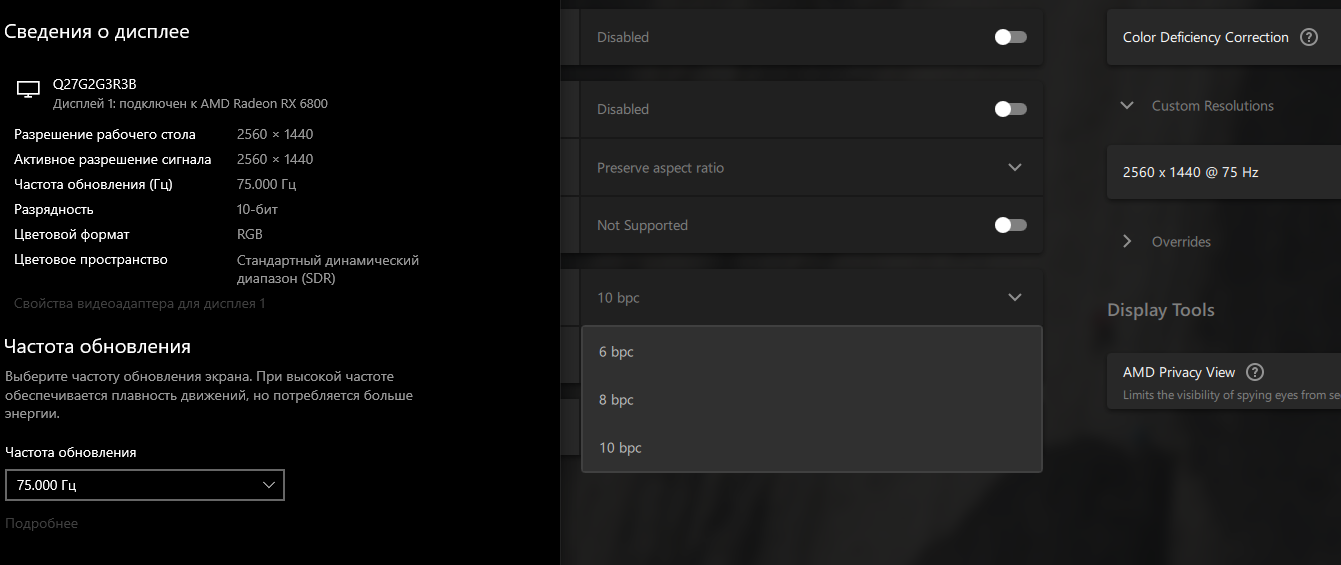The height and width of the screenshot is (565, 1341).
Task: Select 6 bpc option
Action: [616, 352]
